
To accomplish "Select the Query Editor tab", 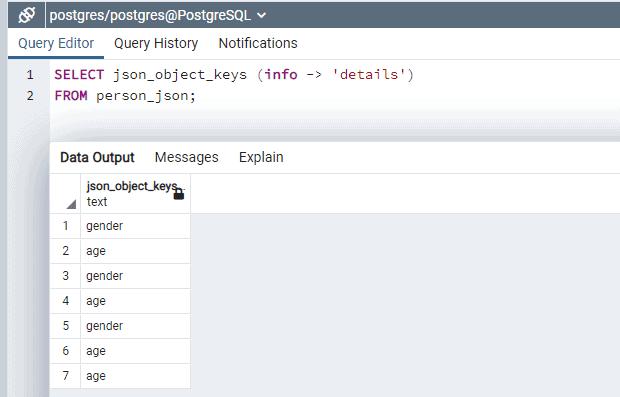I will pos(56,43).
